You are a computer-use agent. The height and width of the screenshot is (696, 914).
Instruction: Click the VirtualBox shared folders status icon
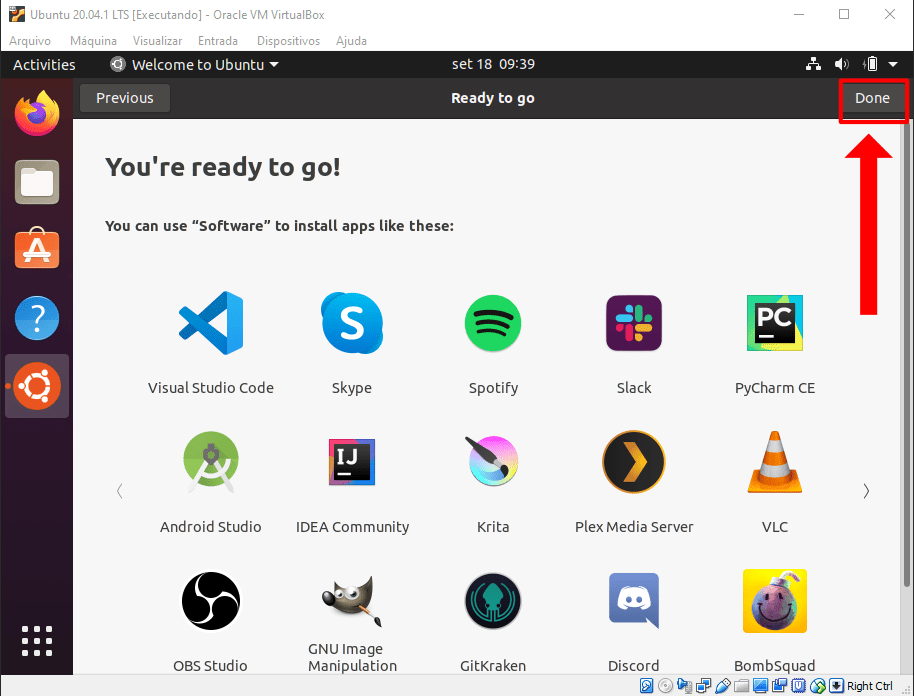coord(741,686)
